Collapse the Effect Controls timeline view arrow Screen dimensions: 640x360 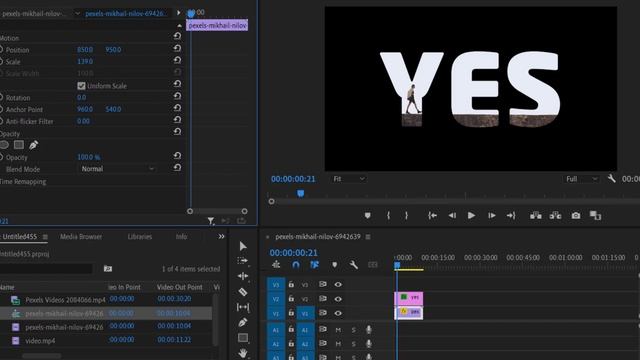[178, 13]
